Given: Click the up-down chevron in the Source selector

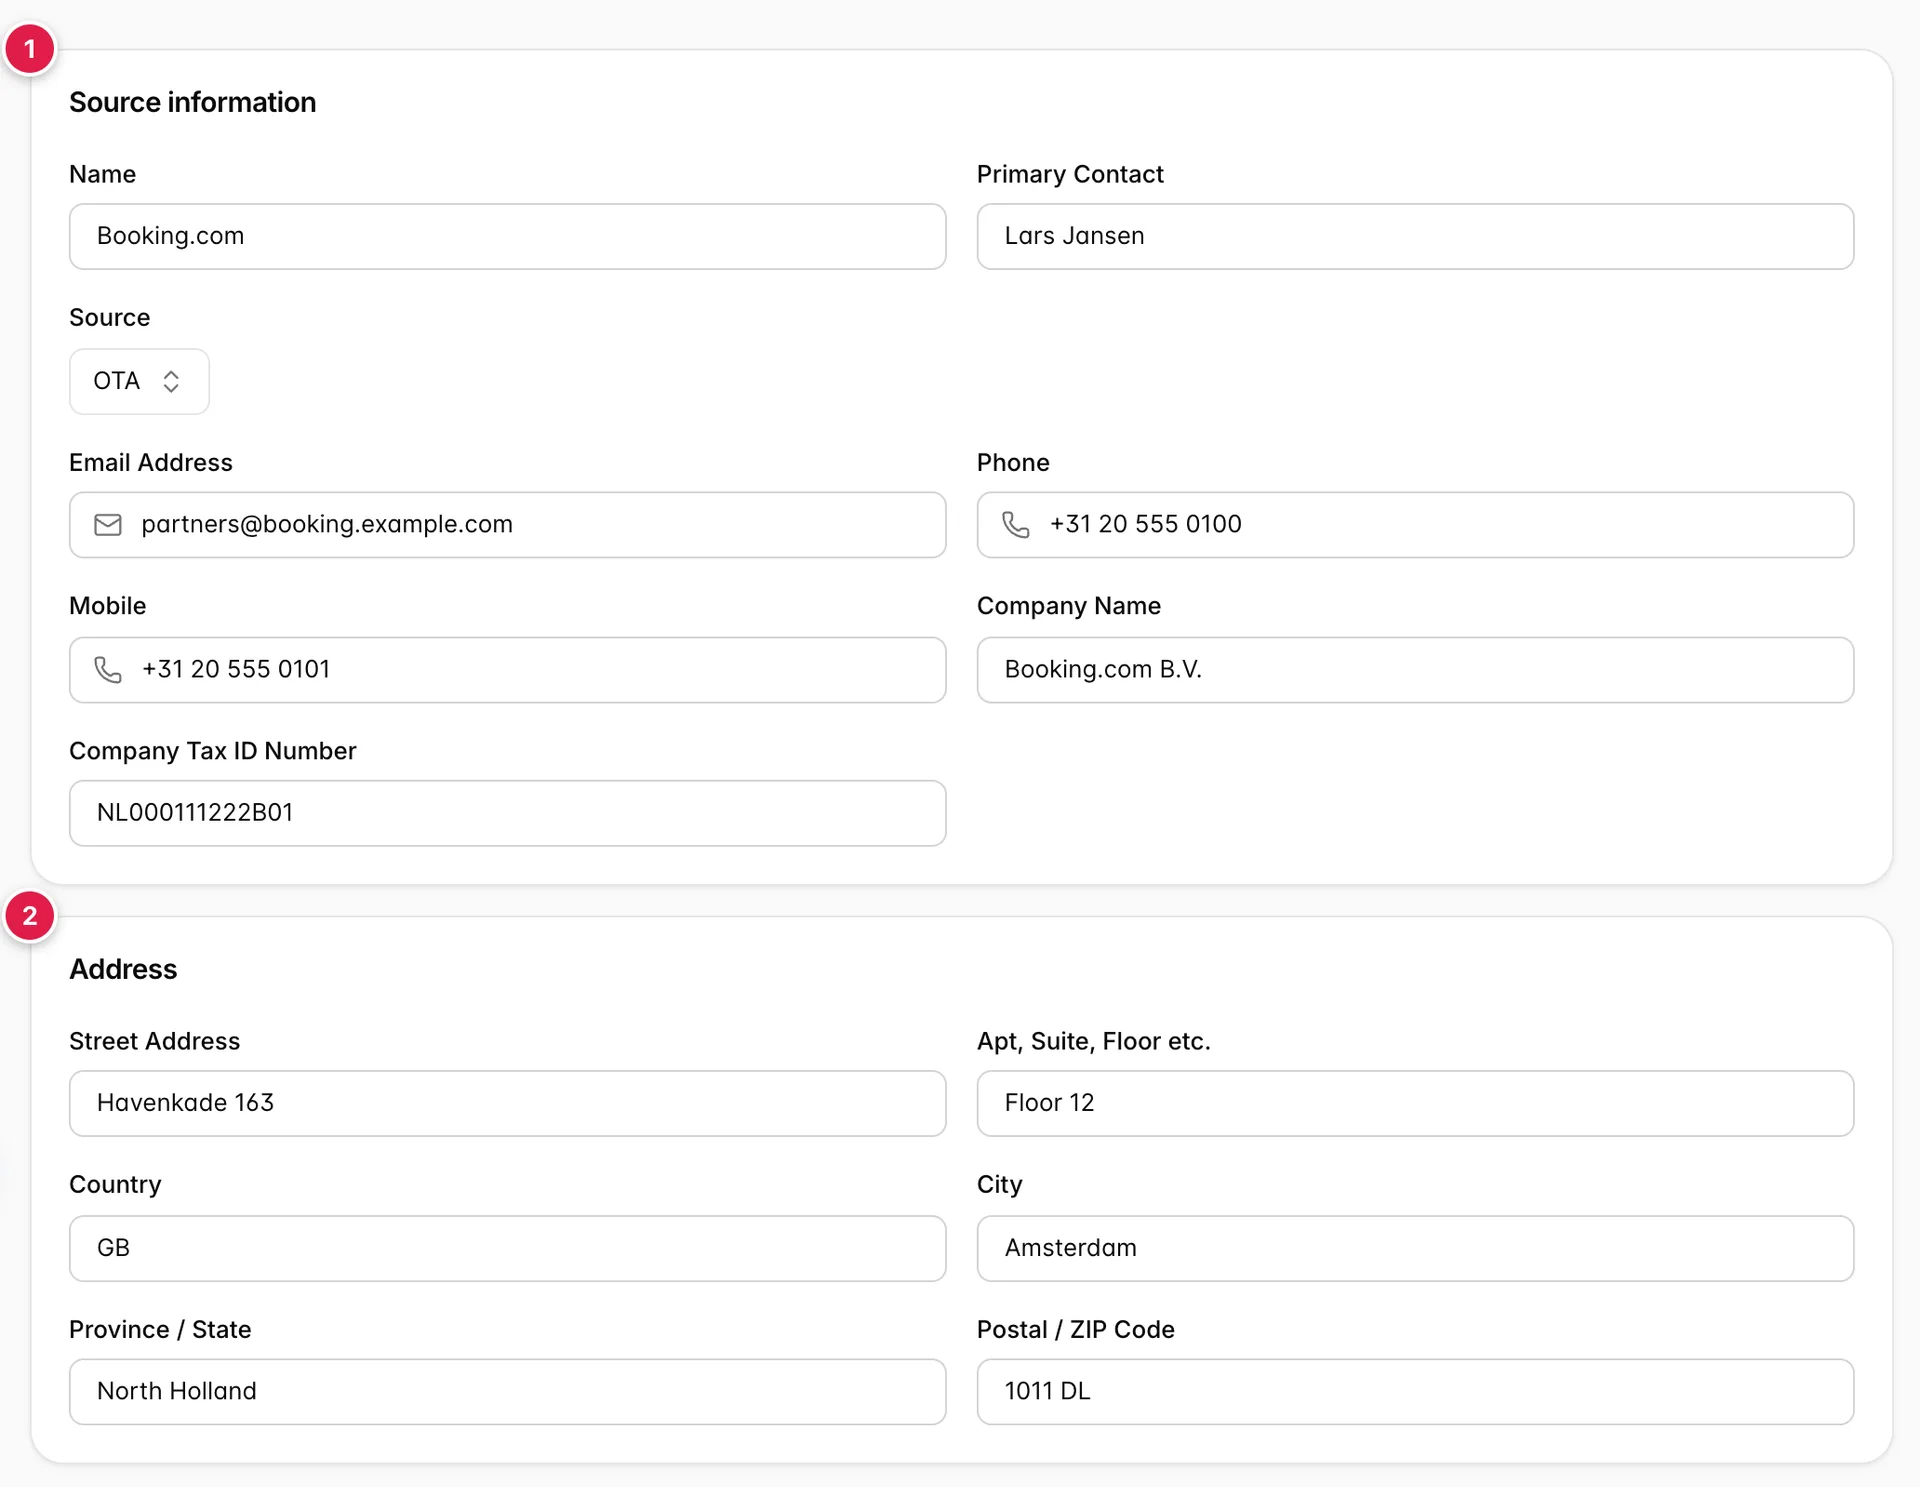Looking at the screenshot, I should [171, 381].
